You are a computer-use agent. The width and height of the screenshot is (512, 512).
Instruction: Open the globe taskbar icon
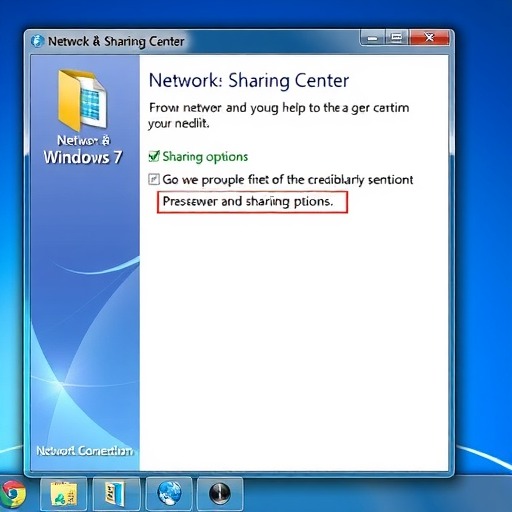[x=169, y=494]
